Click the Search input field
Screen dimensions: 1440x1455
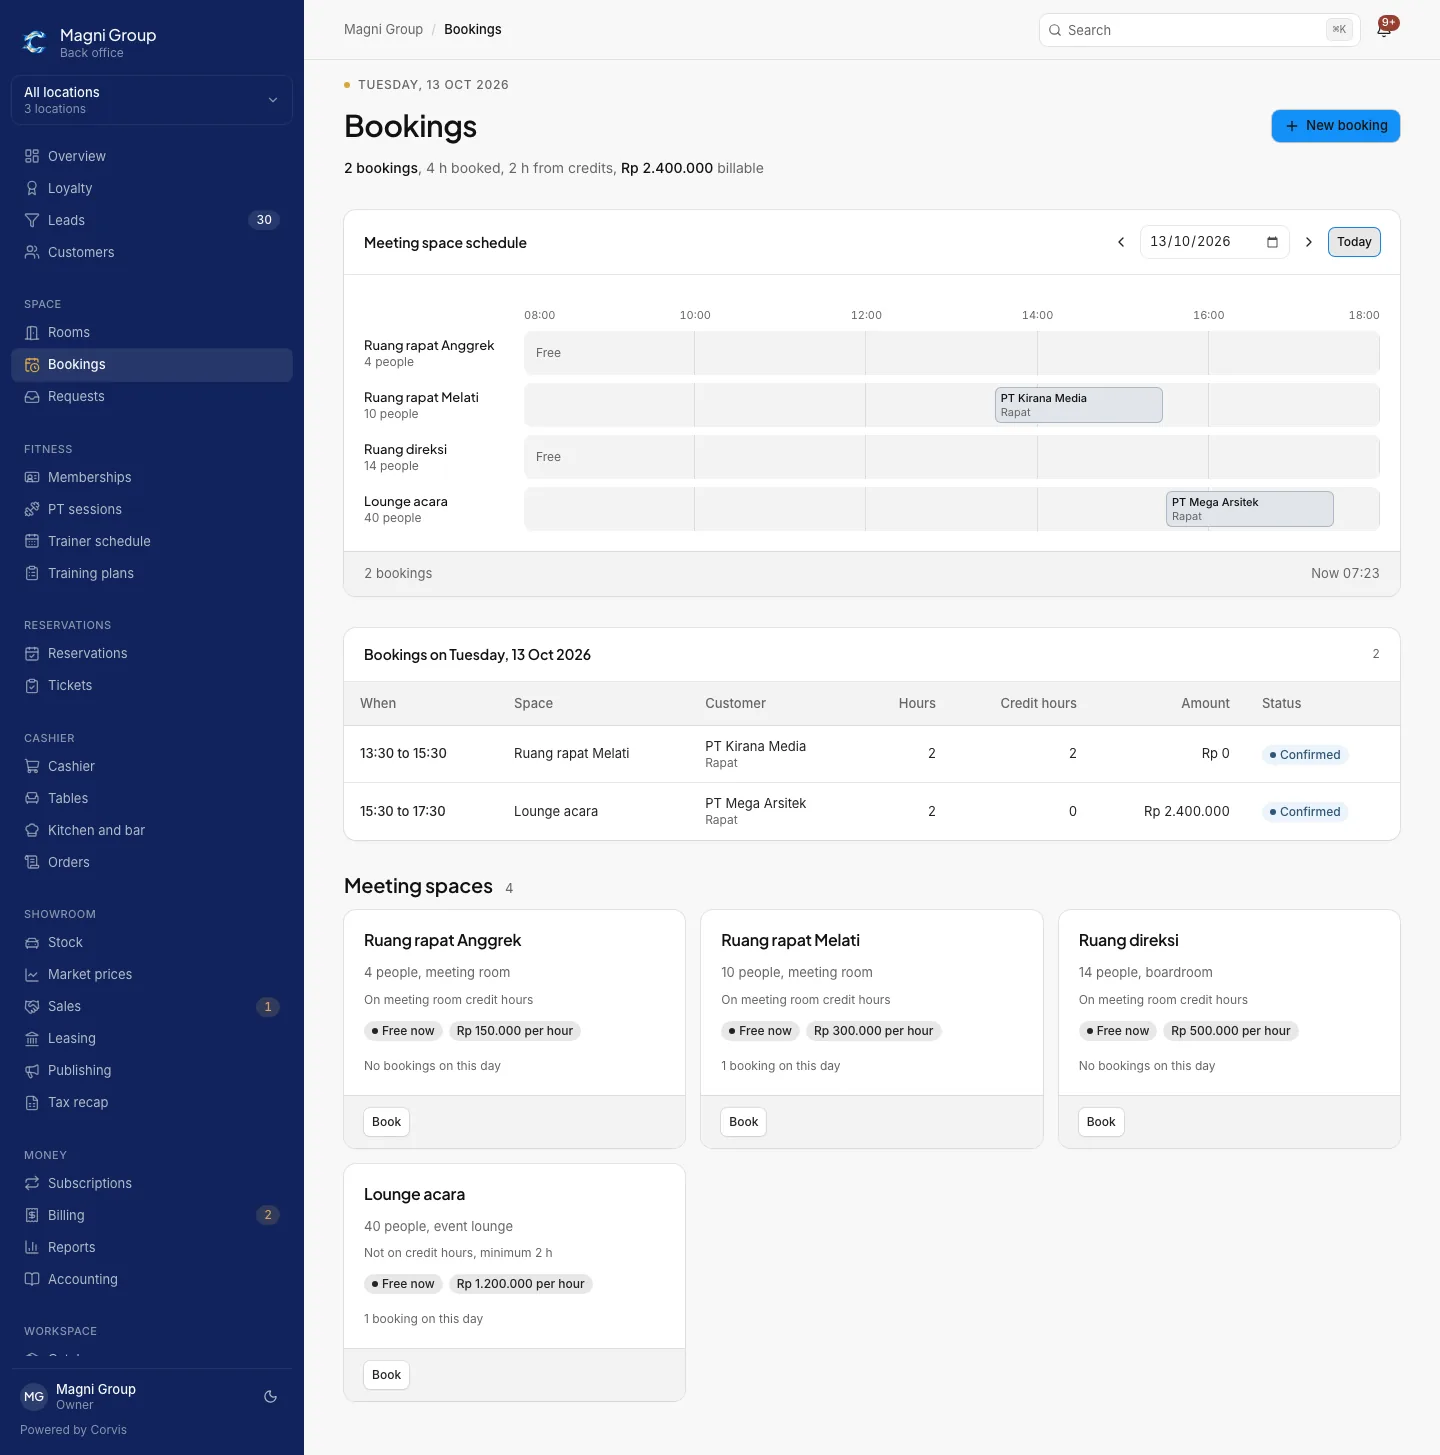[x=1200, y=30]
